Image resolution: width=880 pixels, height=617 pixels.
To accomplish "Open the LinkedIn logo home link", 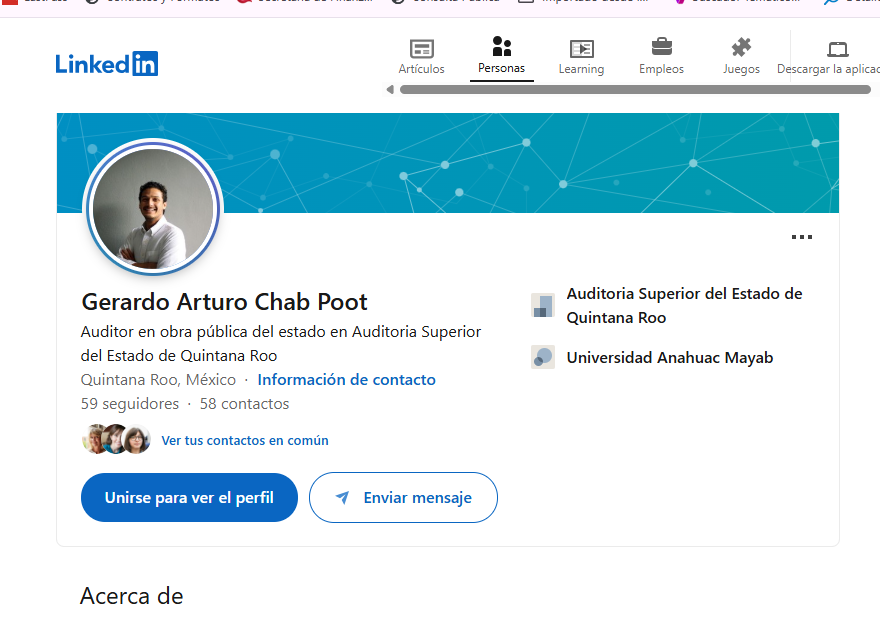I will [x=107, y=63].
